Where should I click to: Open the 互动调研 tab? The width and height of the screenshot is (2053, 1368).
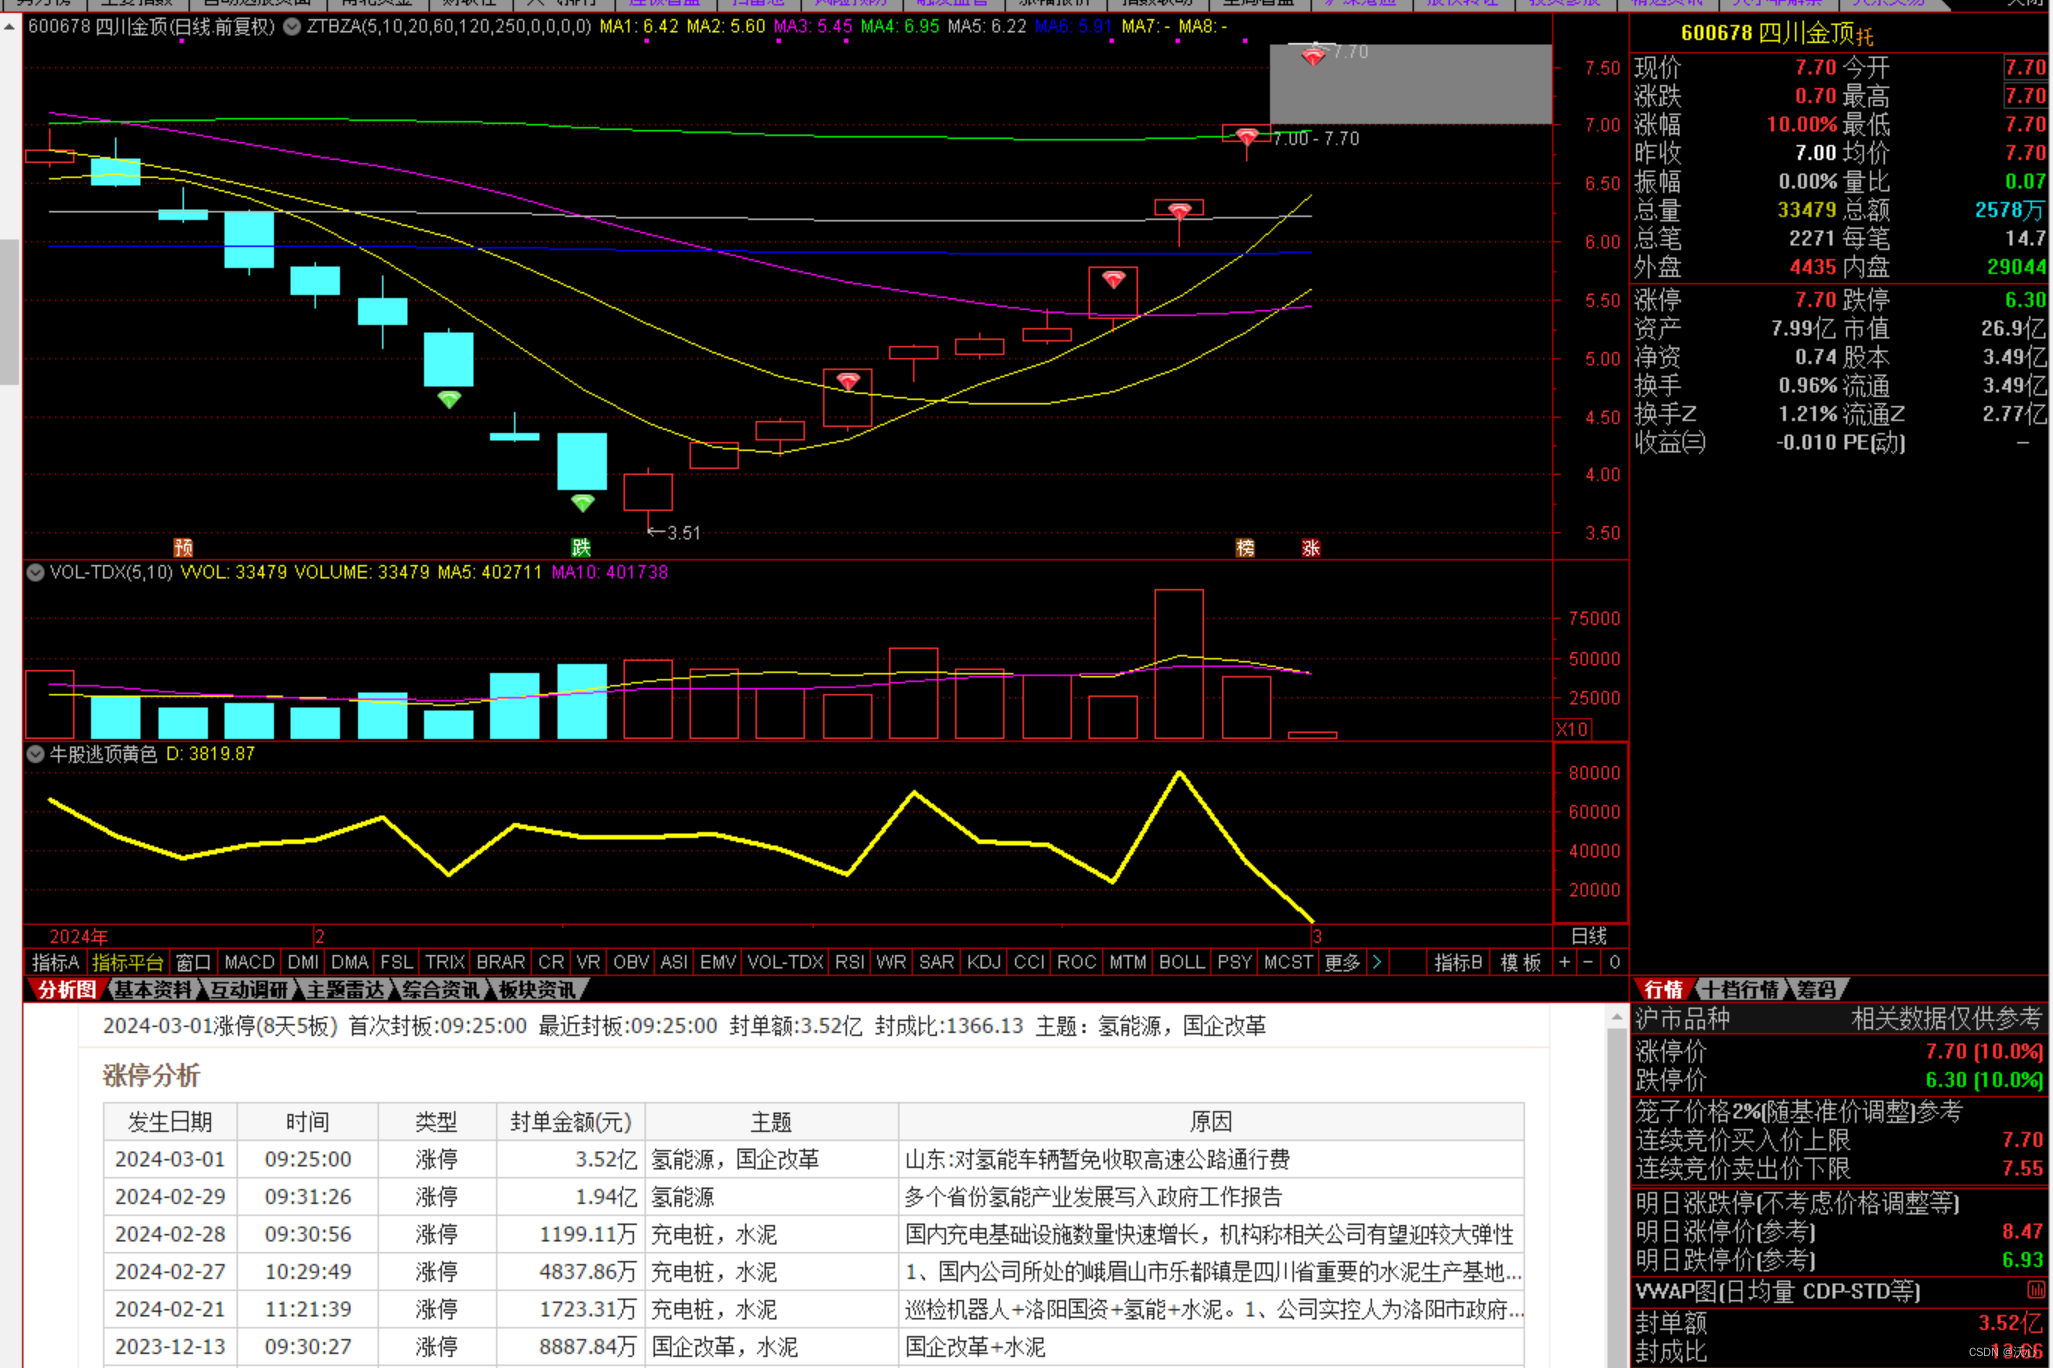pos(248,989)
